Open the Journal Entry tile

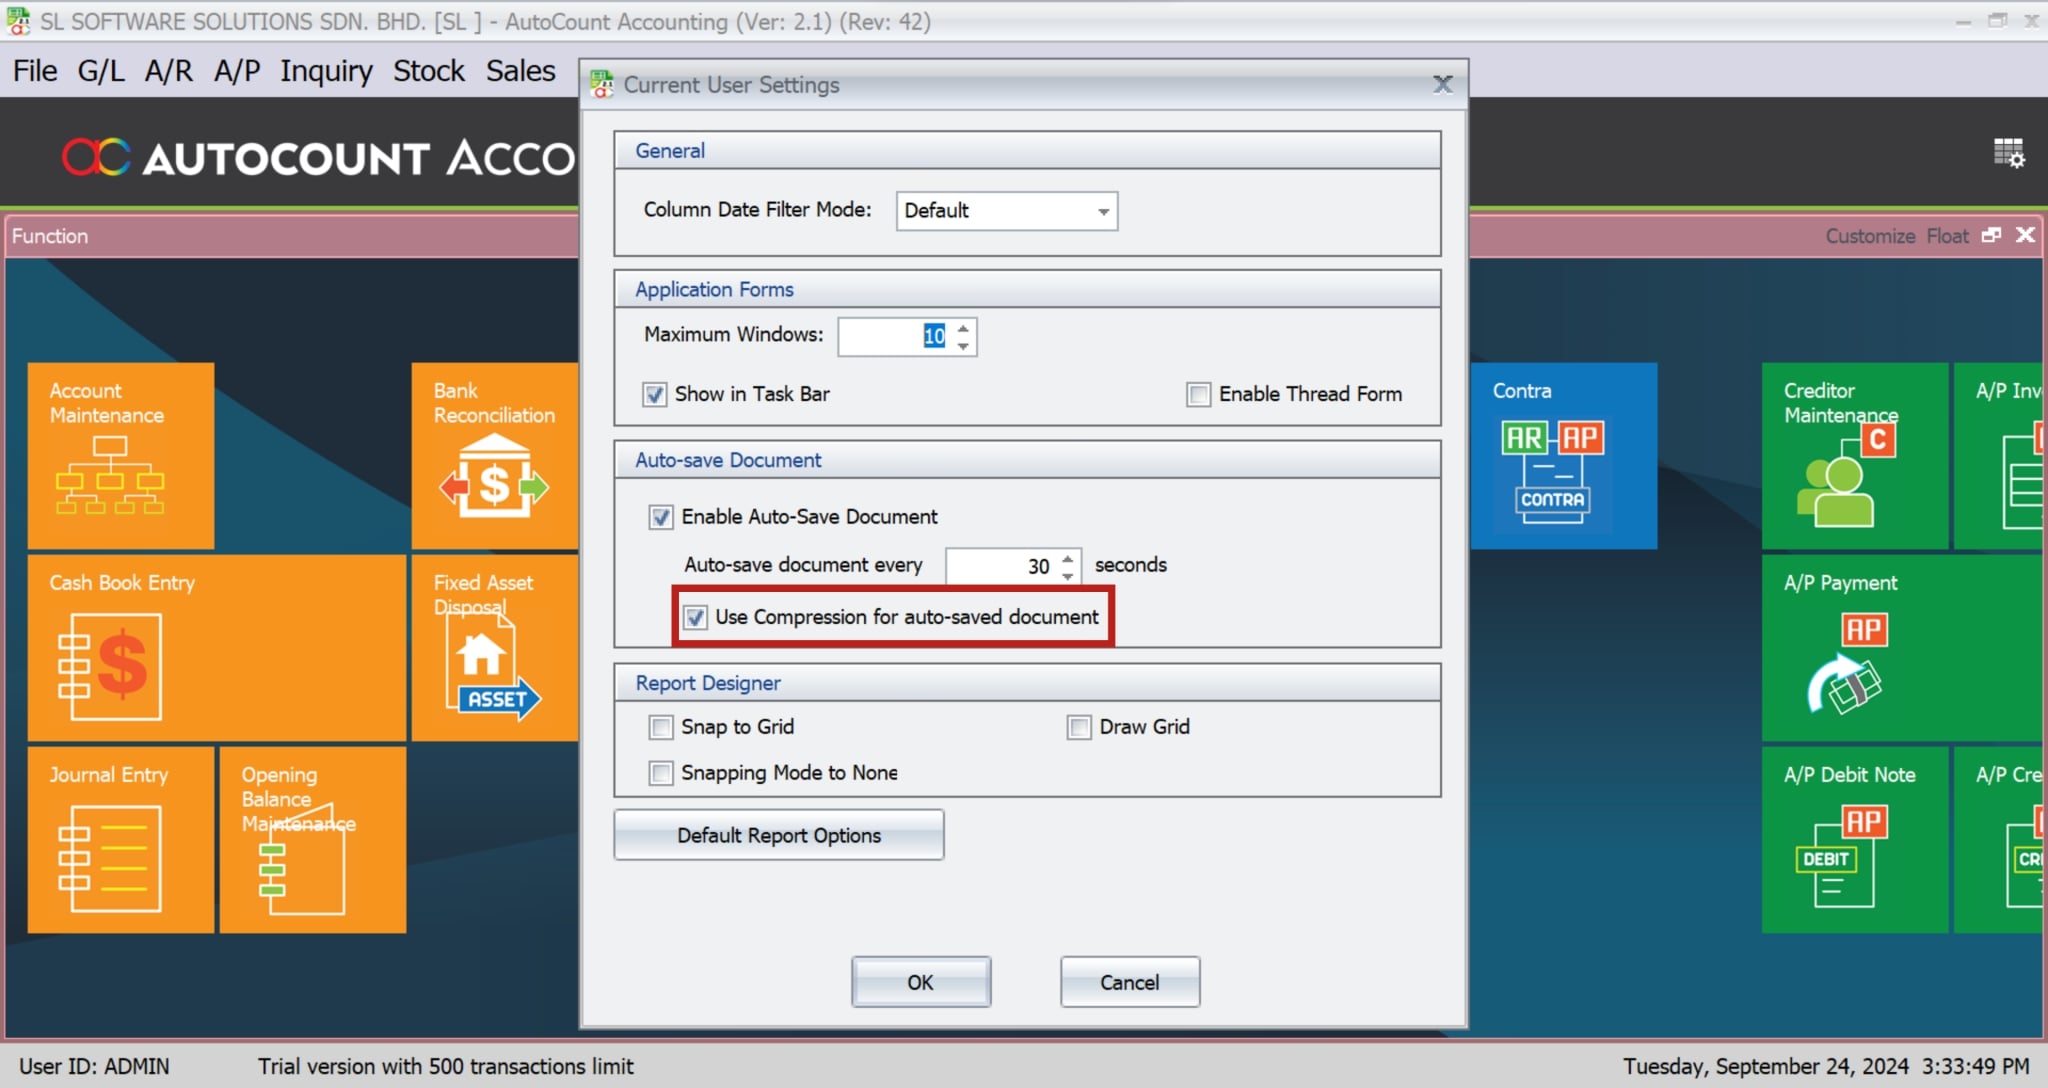pos(120,840)
